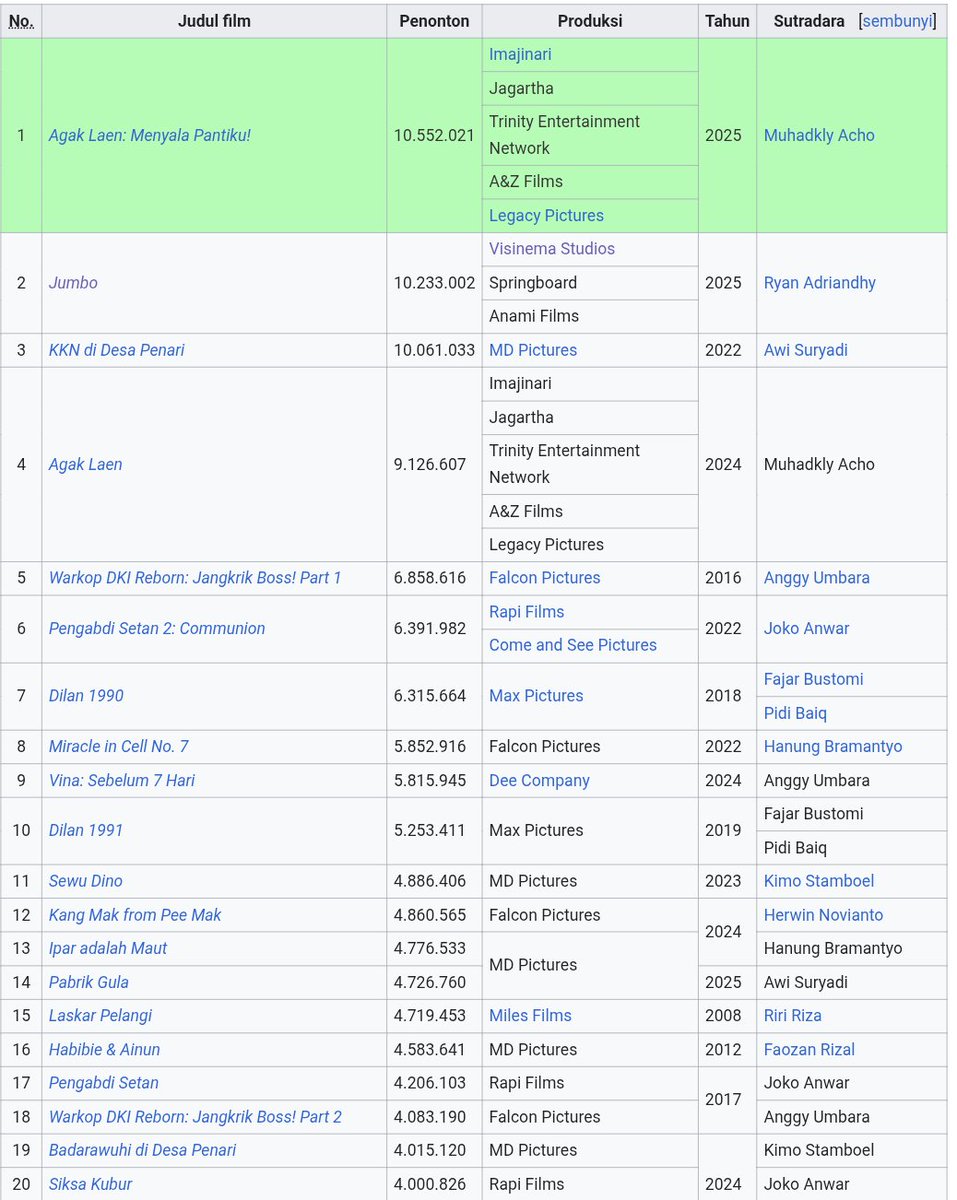
Task: Open Ipar adalah Maut film link
Action: coord(108,948)
